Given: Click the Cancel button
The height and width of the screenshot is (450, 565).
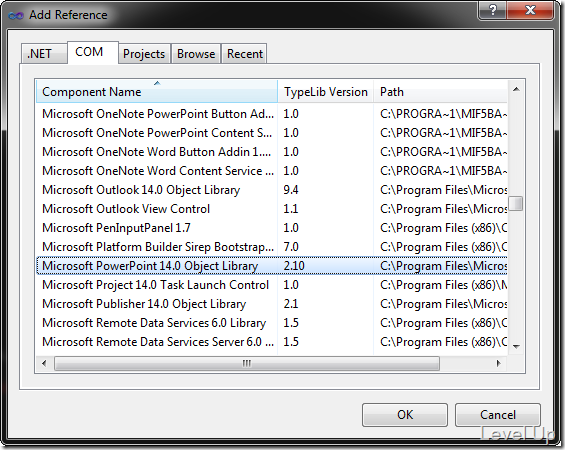Looking at the screenshot, I should pyautogui.click(x=498, y=415).
